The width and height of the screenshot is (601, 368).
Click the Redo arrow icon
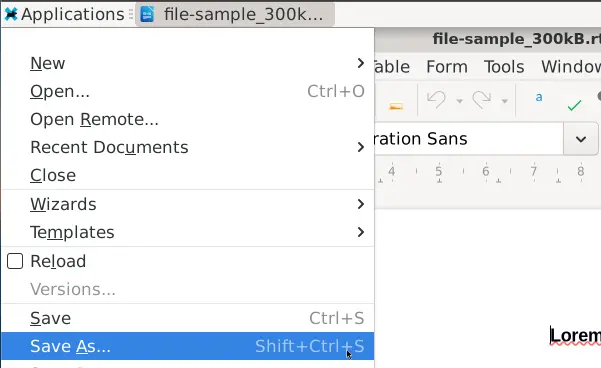482,100
